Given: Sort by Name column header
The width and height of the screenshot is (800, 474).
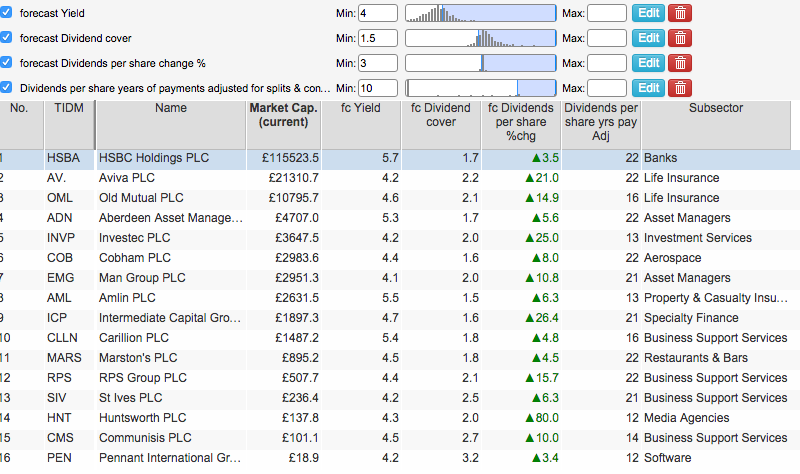Looking at the screenshot, I should point(171,124).
